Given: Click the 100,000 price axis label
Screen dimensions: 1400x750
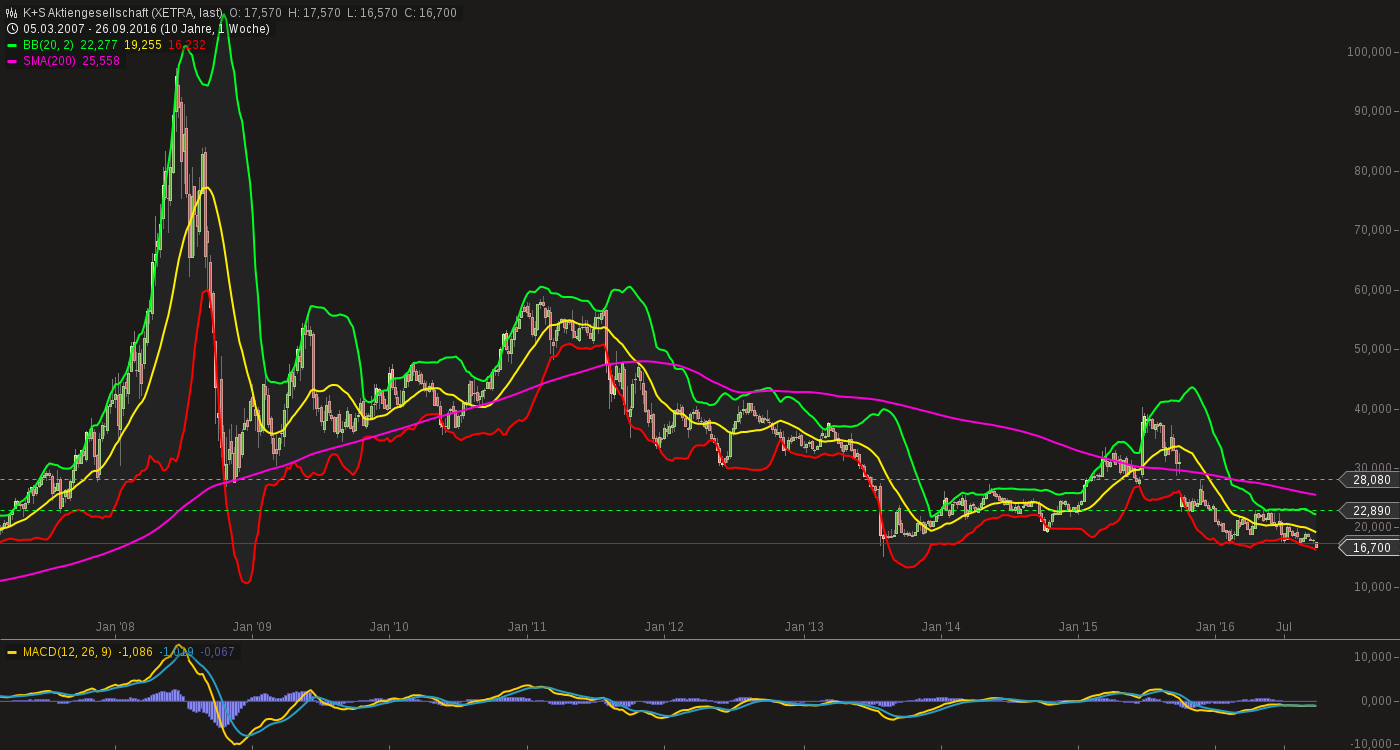Looking at the screenshot, I should (1370, 52).
